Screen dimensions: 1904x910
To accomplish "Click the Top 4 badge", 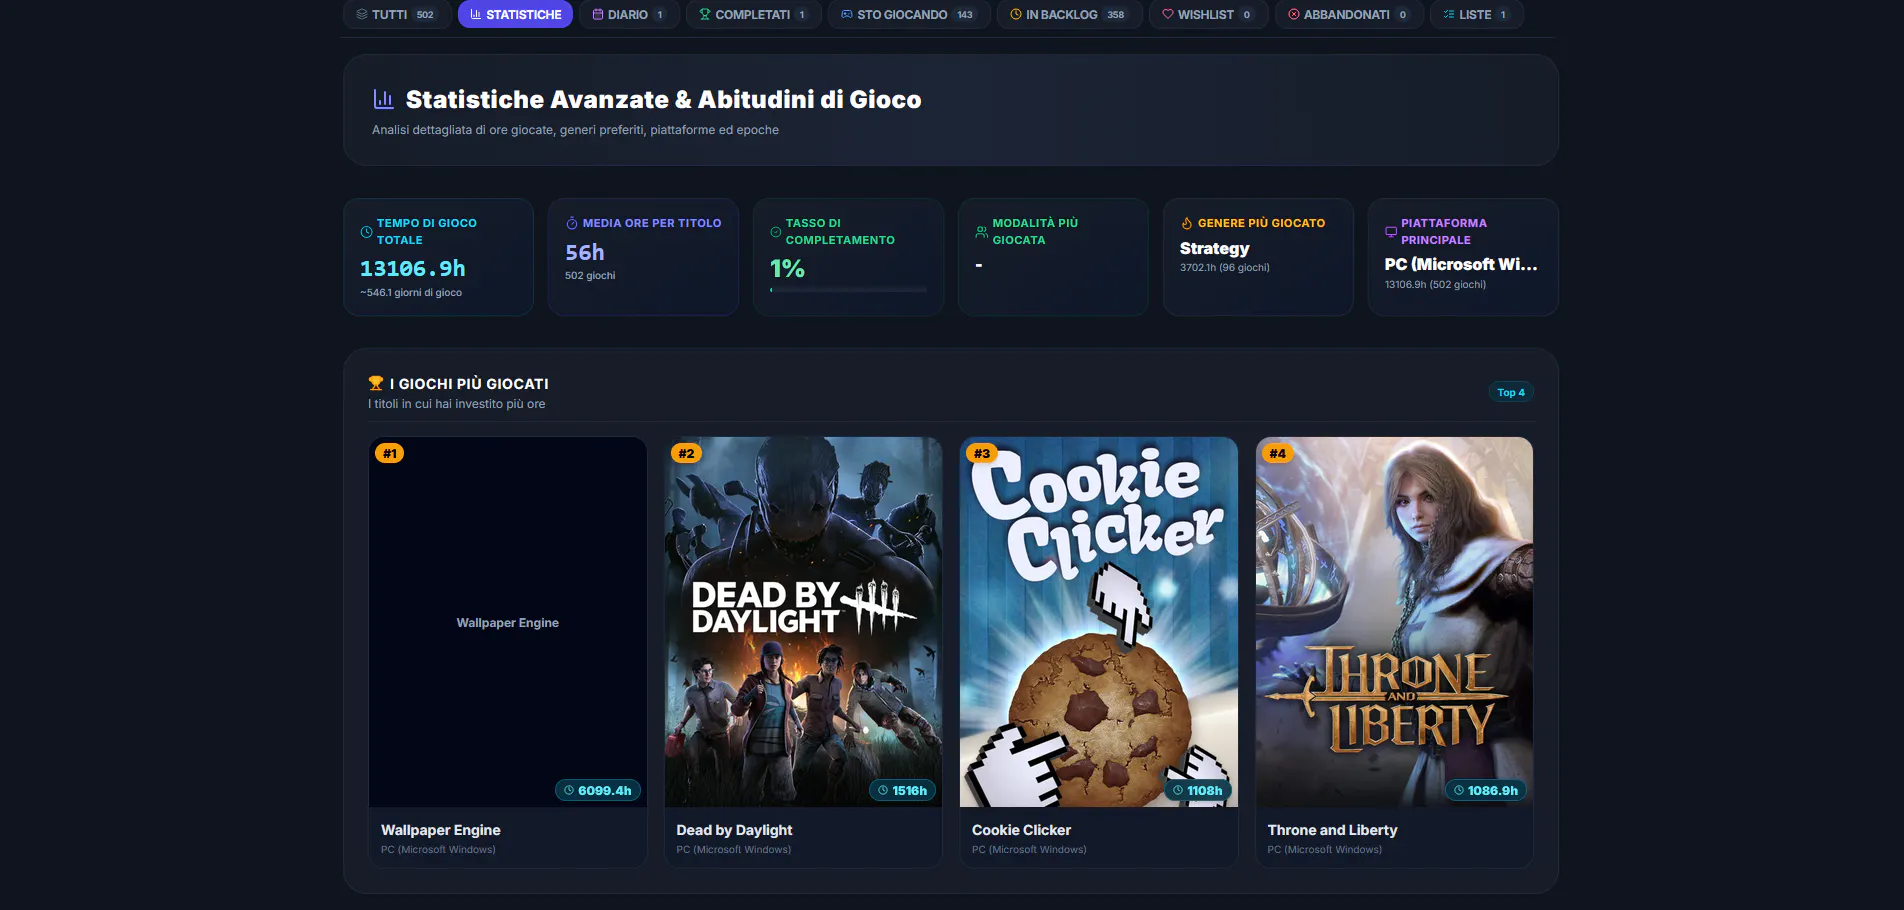I will pos(1511,392).
